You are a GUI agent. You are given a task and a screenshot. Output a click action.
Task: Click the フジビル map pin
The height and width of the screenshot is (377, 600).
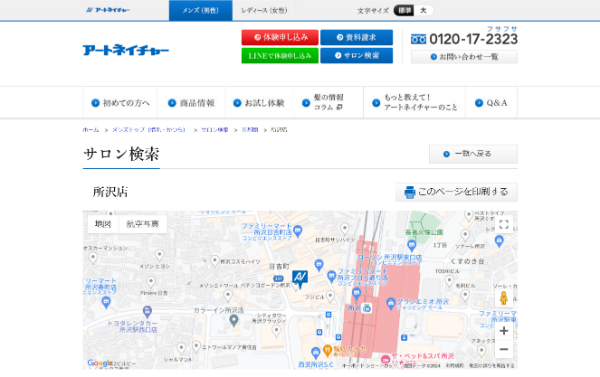[x=331, y=296]
